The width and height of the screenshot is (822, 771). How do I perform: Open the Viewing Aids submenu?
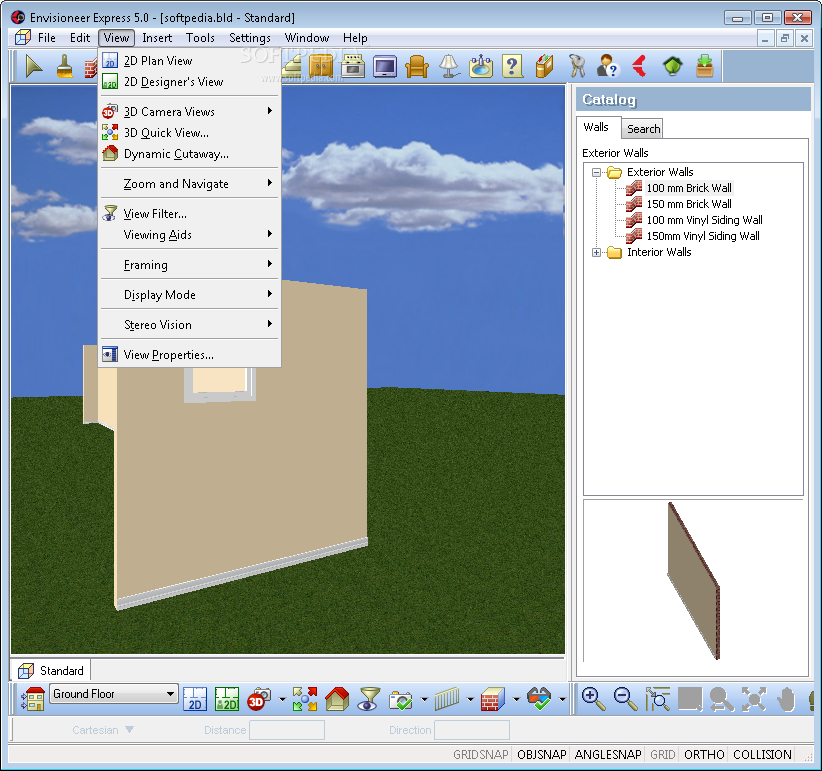189,235
